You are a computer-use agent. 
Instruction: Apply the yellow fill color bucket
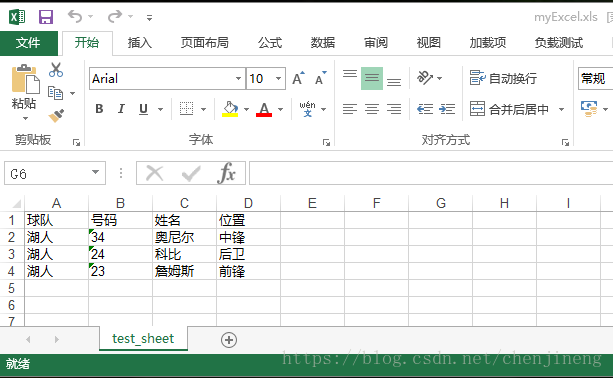pyautogui.click(x=230, y=109)
